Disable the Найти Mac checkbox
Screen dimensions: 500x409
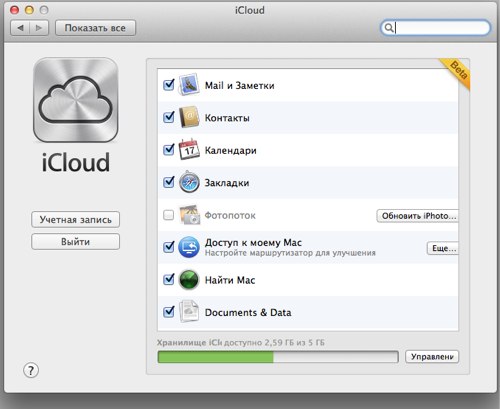click(169, 279)
